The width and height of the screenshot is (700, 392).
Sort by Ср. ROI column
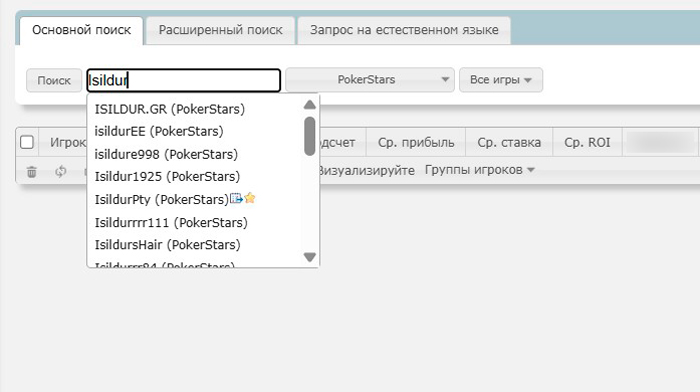pos(587,142)
